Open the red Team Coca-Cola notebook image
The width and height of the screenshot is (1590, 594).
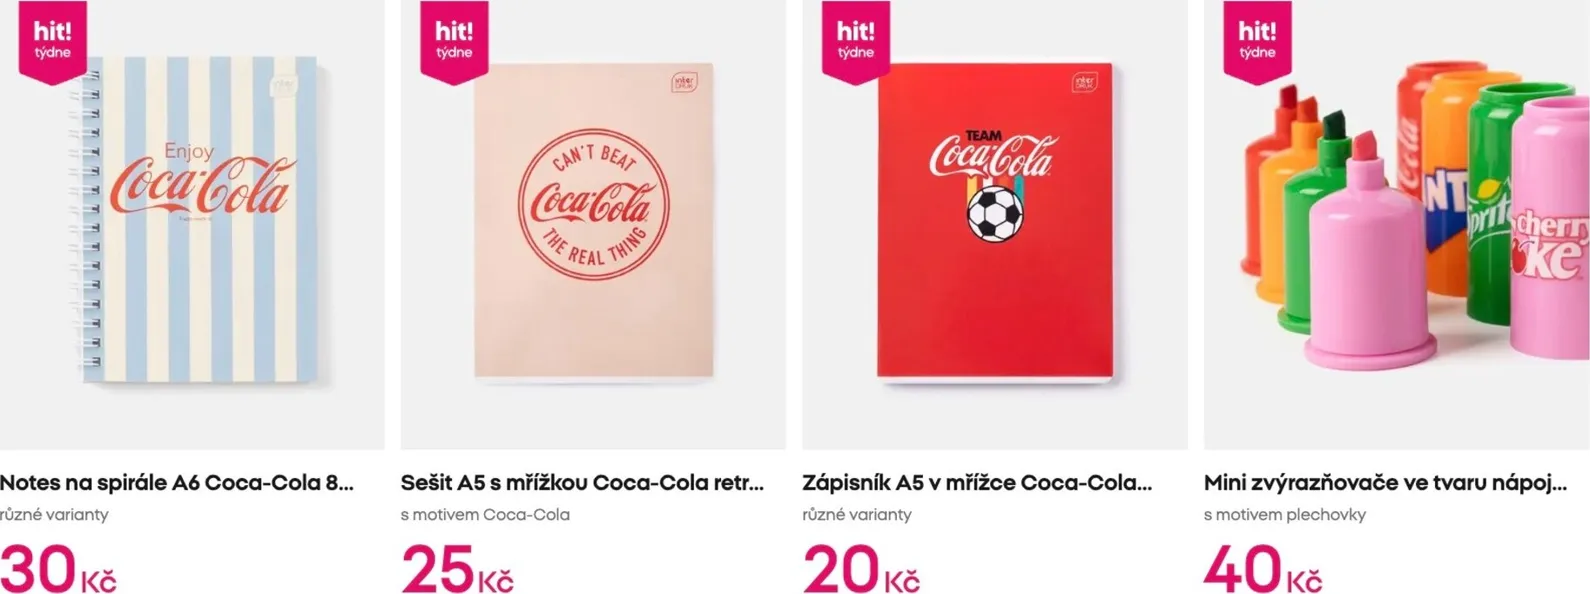pos(995,225)
